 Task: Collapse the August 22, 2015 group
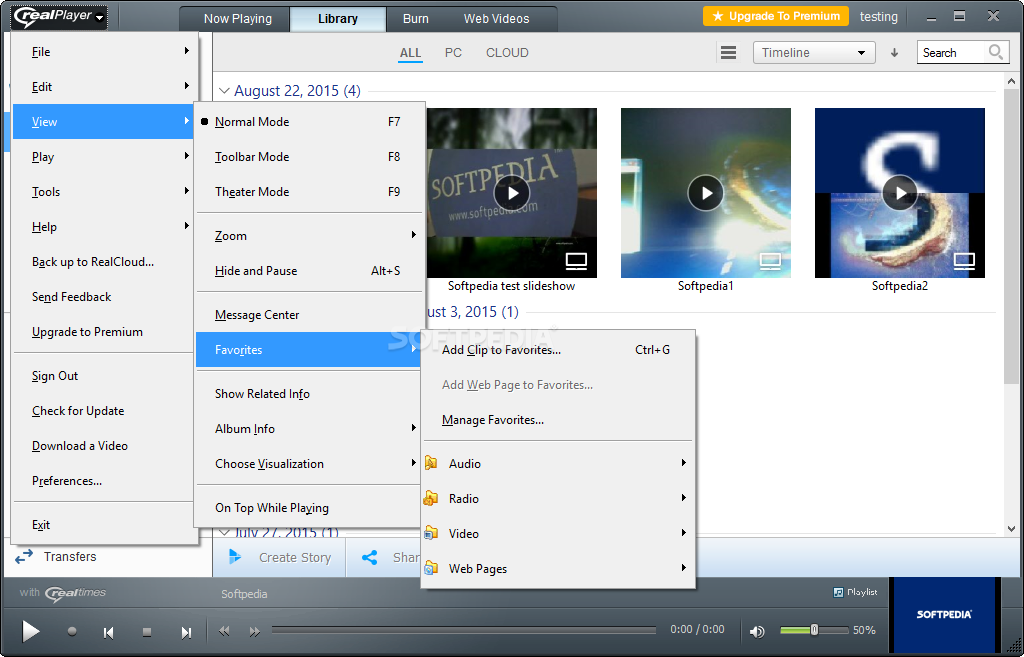coord(224,91)
